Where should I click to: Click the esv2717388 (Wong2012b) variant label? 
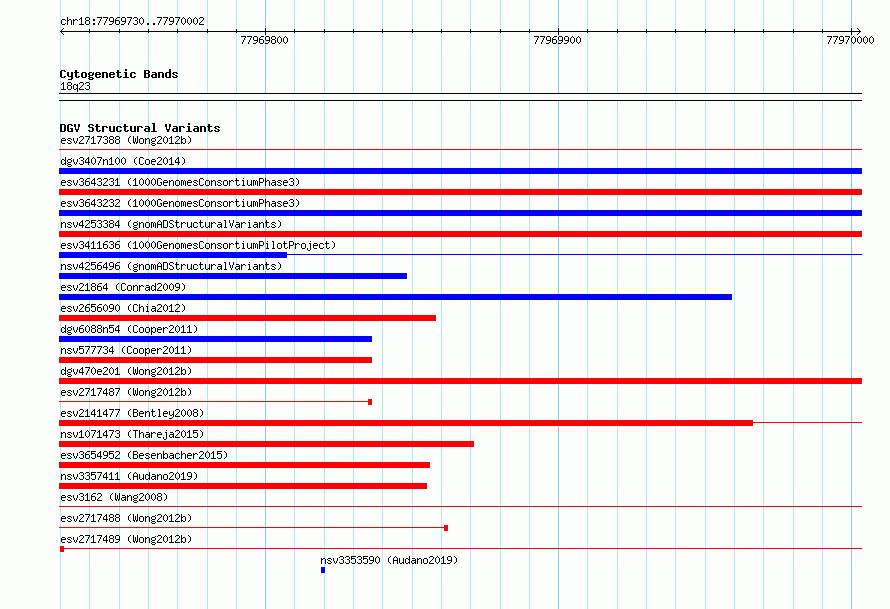pyautogui.click(x=126, y=140)
